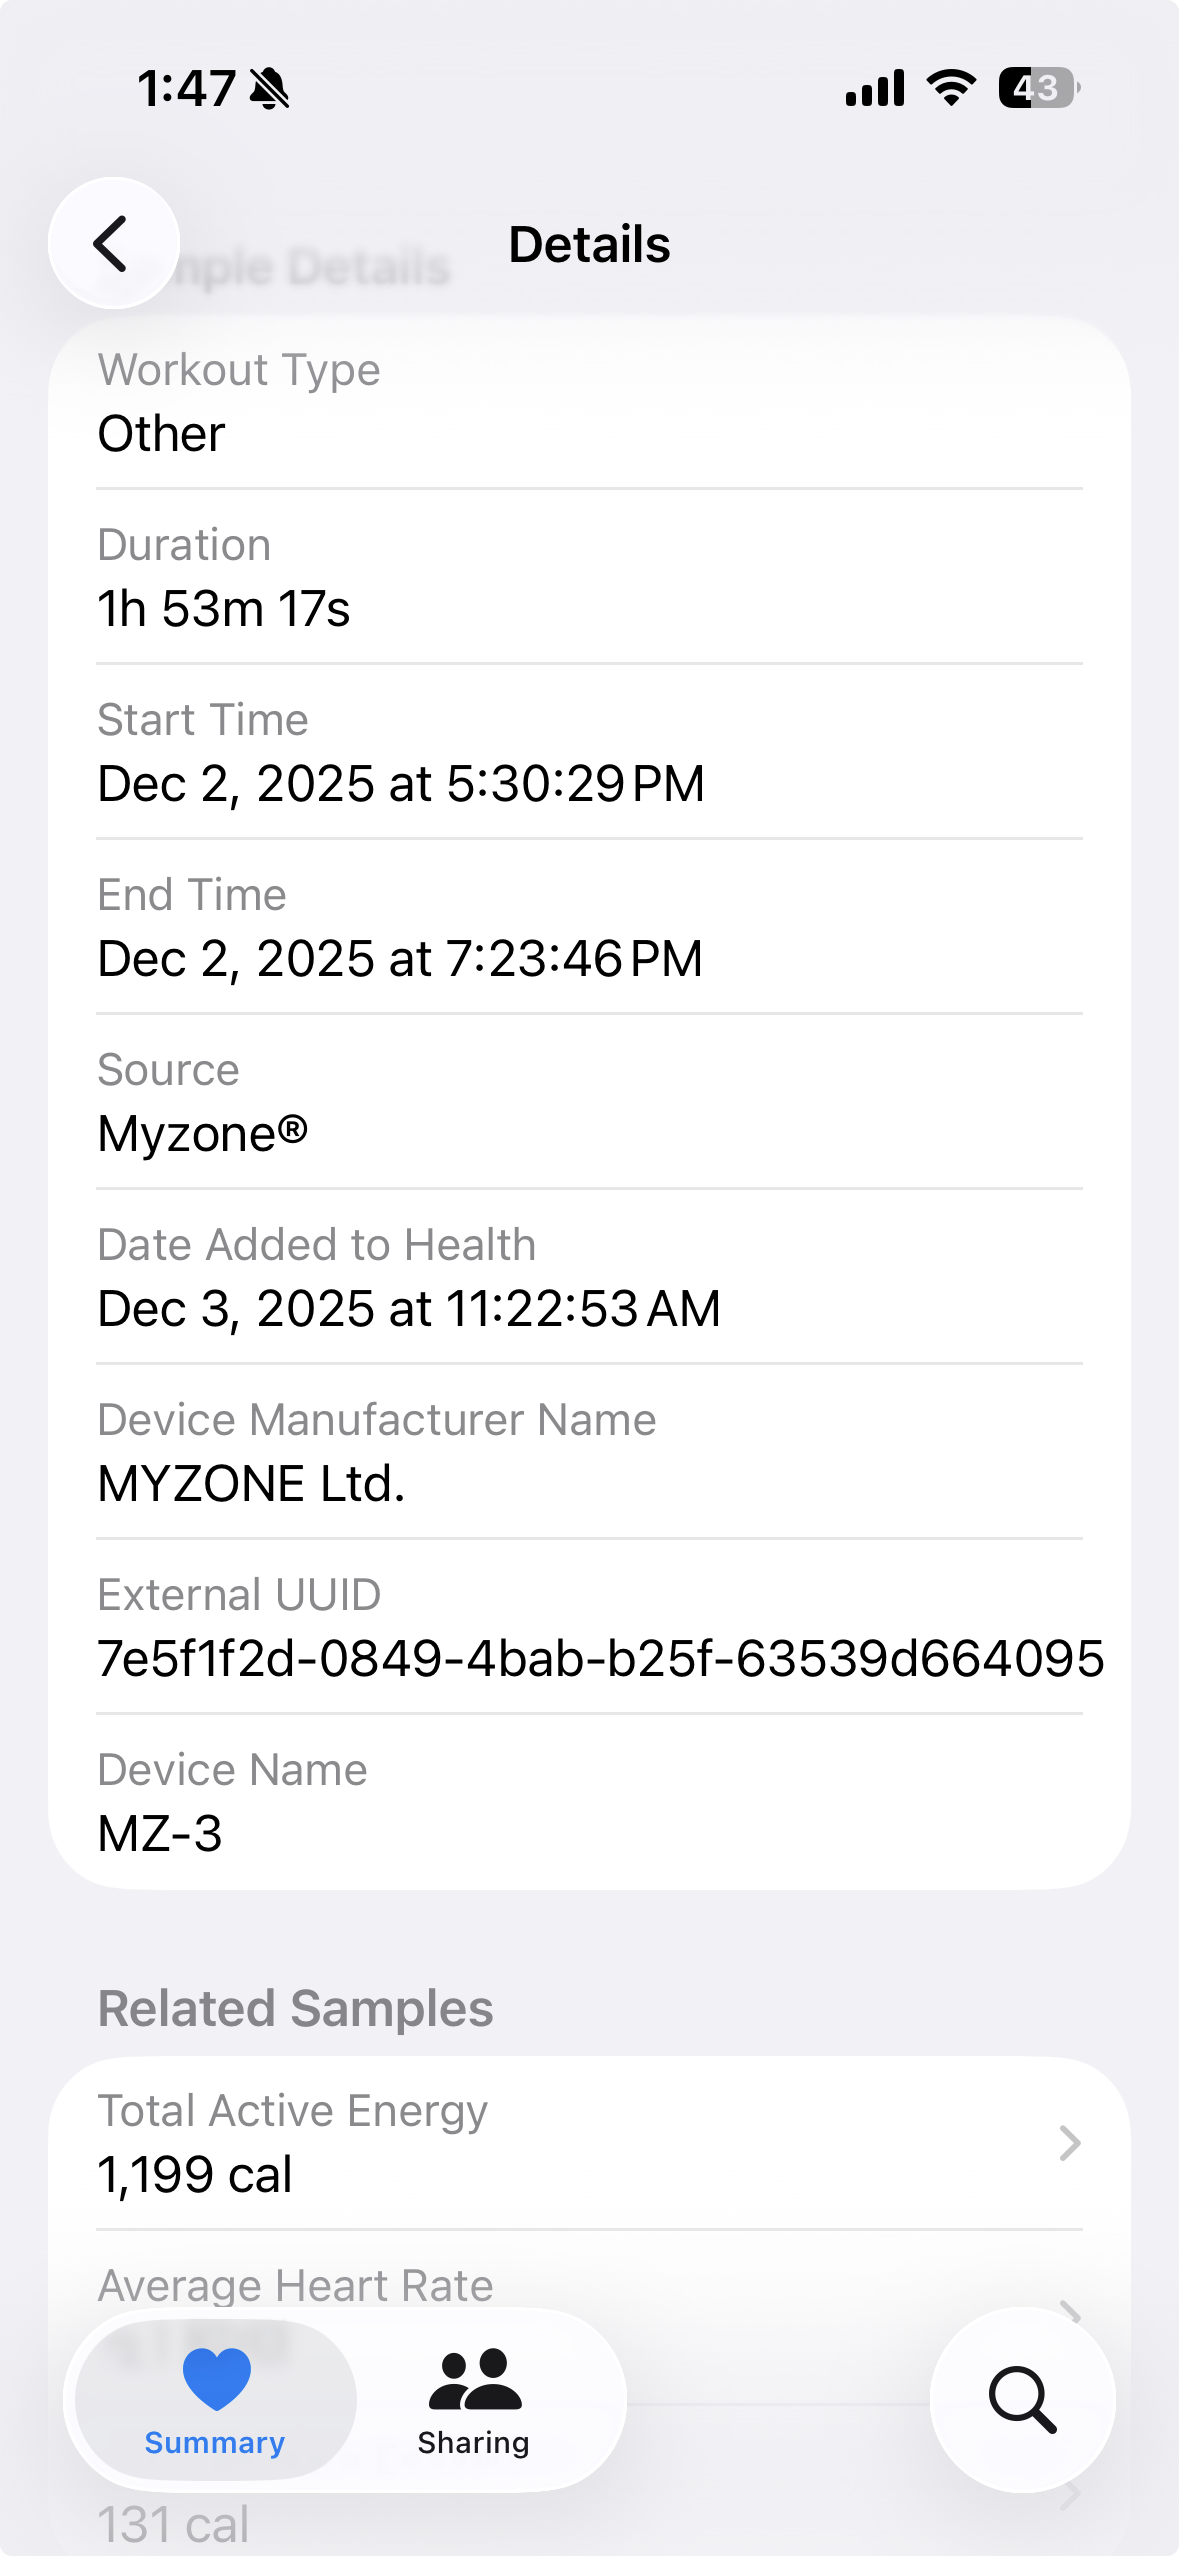
Task: Tap the Duration value 1h 53m 17s
Action: (224, 608)
